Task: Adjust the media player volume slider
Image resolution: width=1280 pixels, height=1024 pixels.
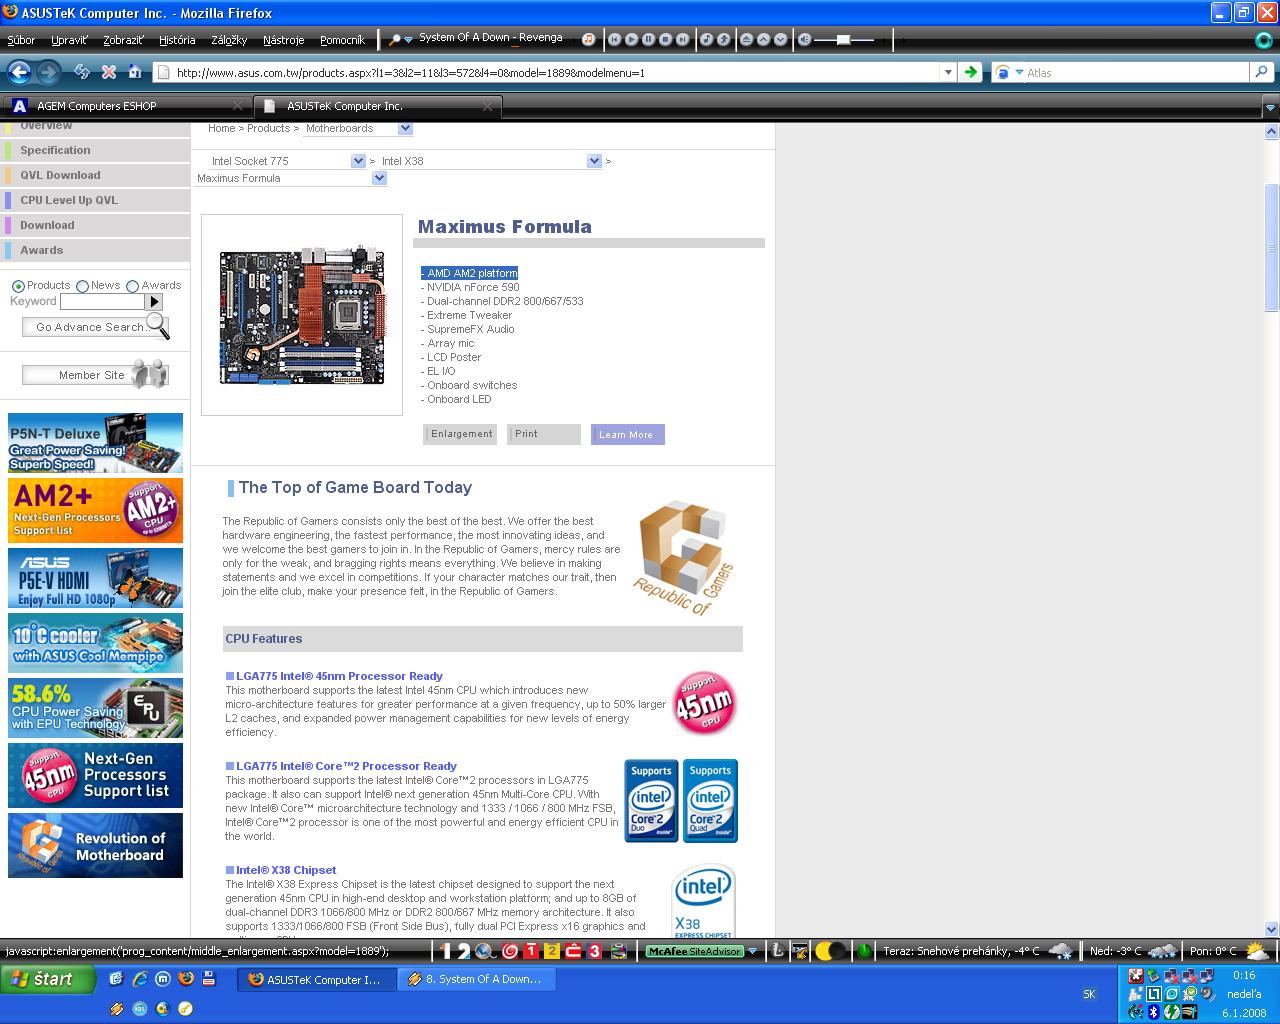Action: 843,39
